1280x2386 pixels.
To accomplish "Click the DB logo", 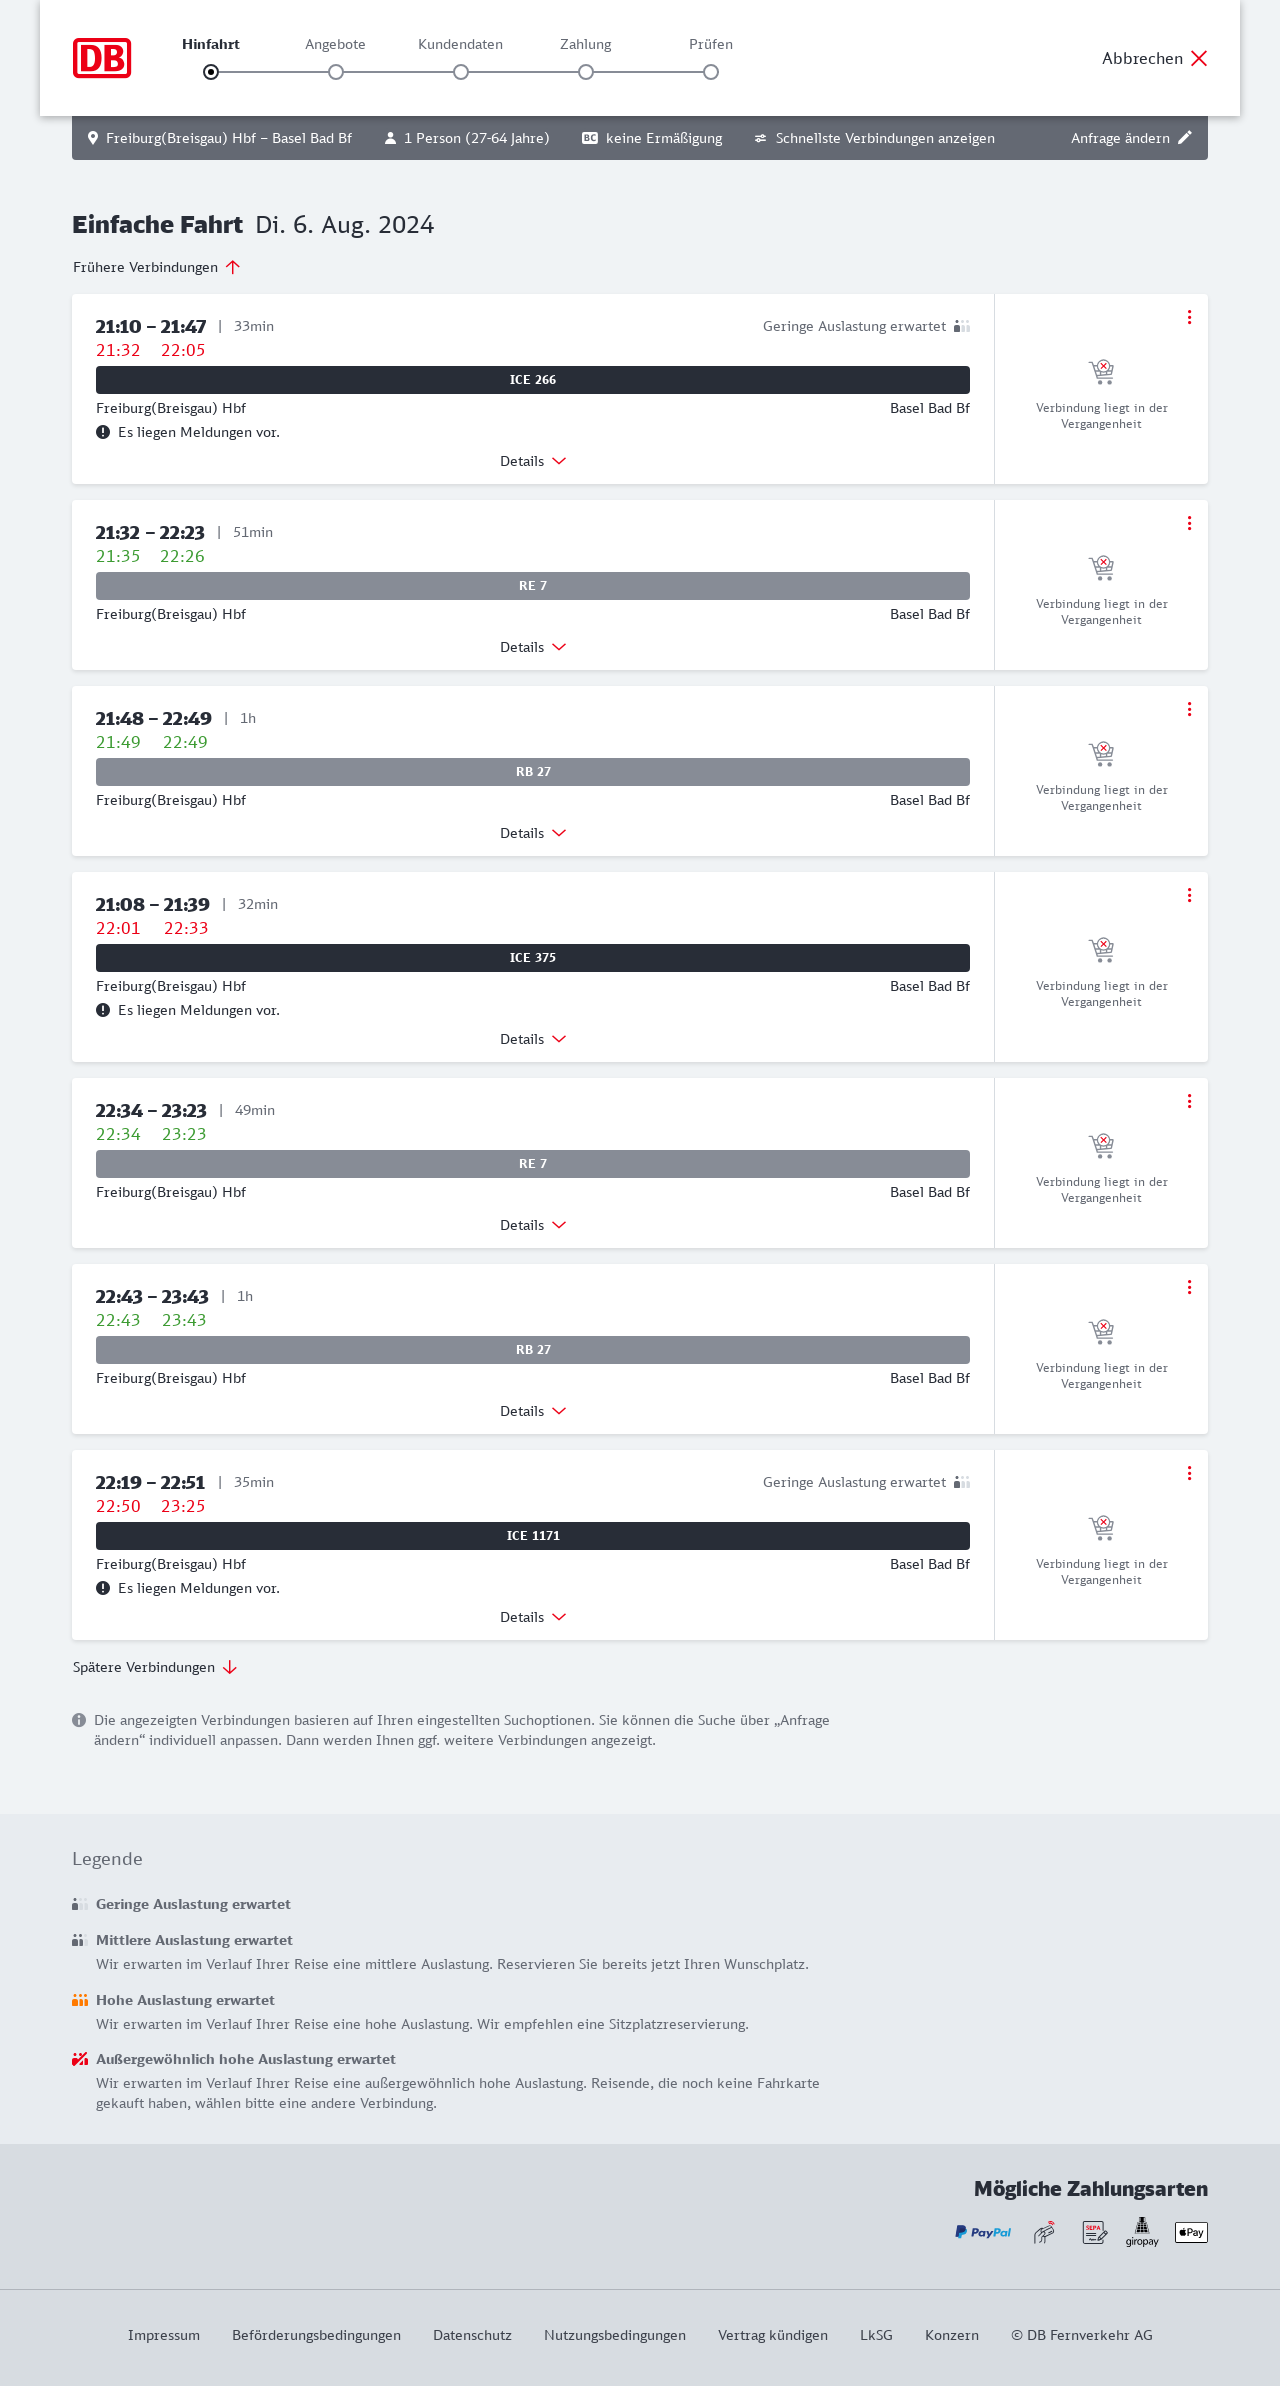I will (x=102, y=58).
